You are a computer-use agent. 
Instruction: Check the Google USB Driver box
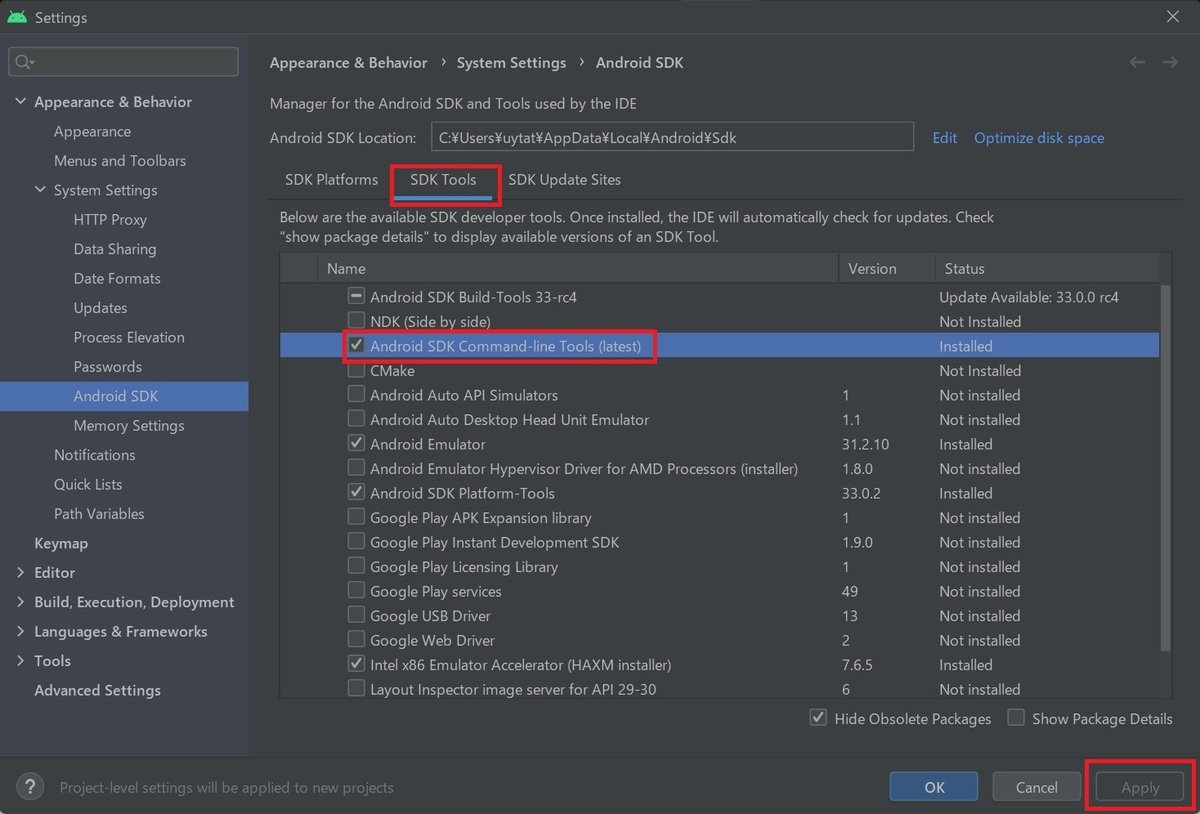(356, 615)
